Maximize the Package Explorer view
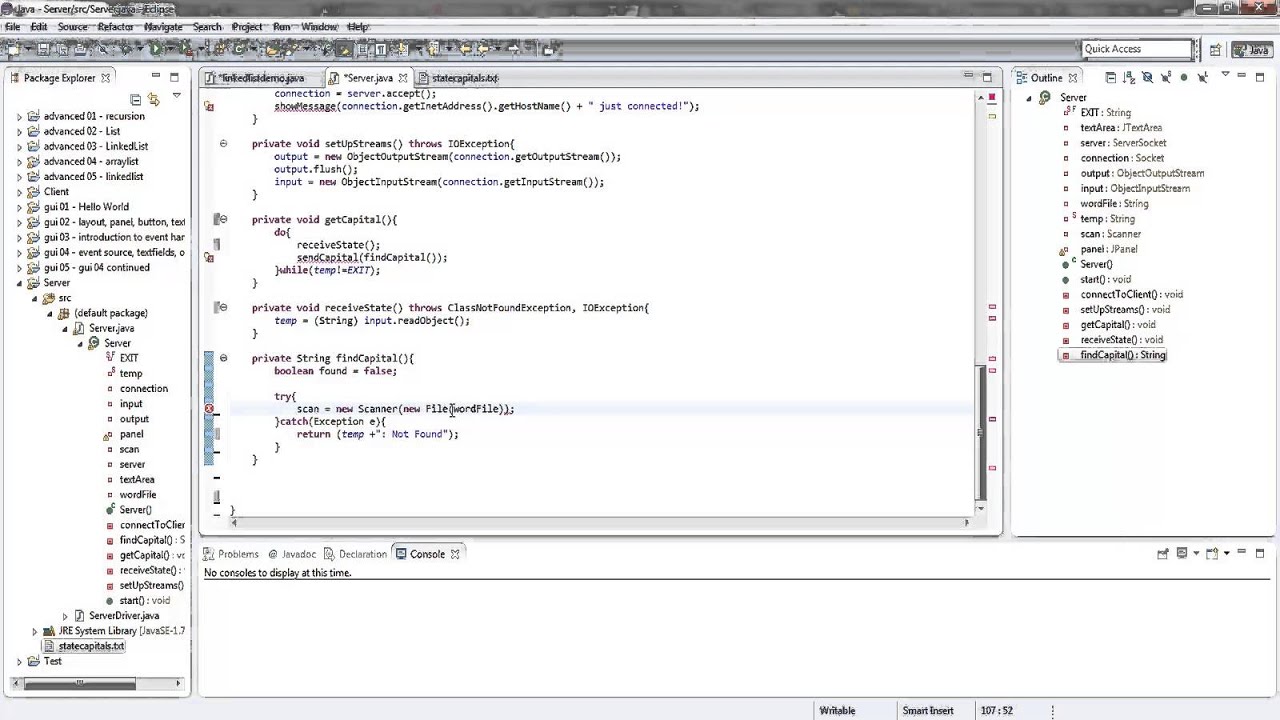 click(x=174, y=77)
